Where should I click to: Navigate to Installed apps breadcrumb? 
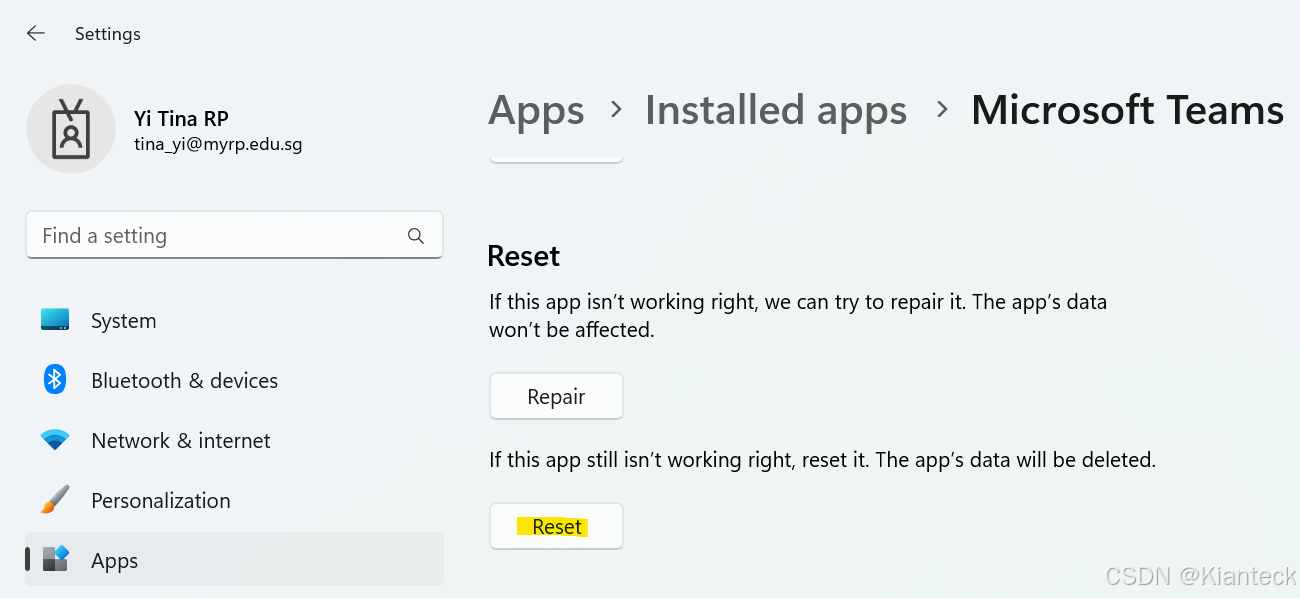(x=776, y=110)
